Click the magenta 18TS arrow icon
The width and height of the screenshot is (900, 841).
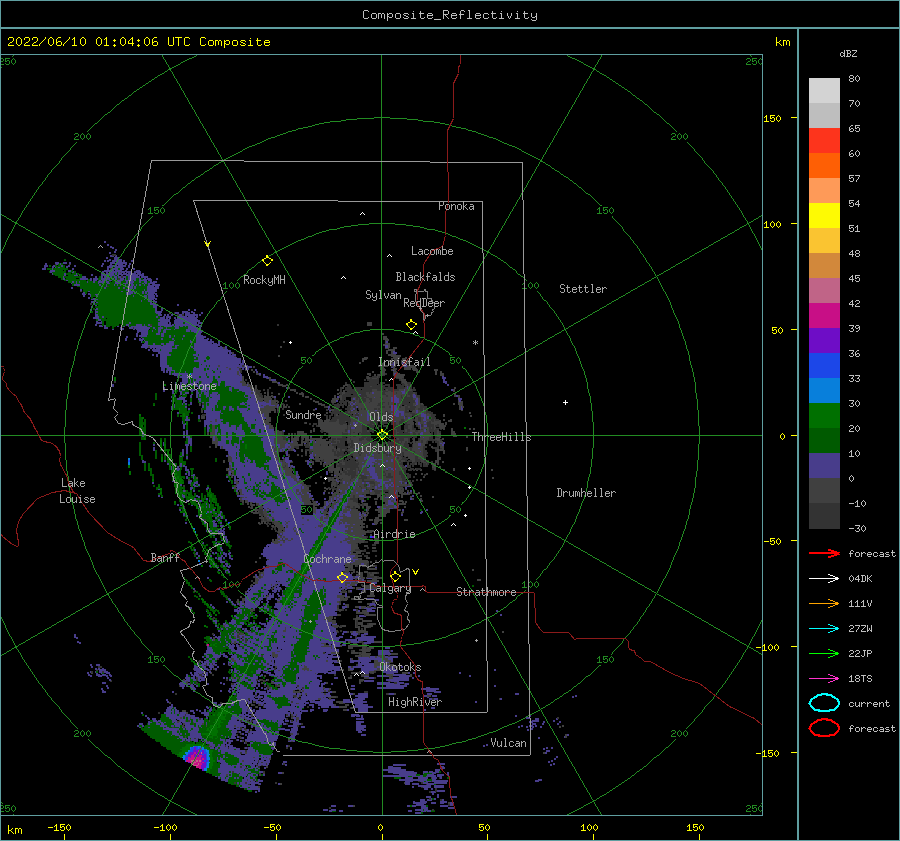pos(824,679)
